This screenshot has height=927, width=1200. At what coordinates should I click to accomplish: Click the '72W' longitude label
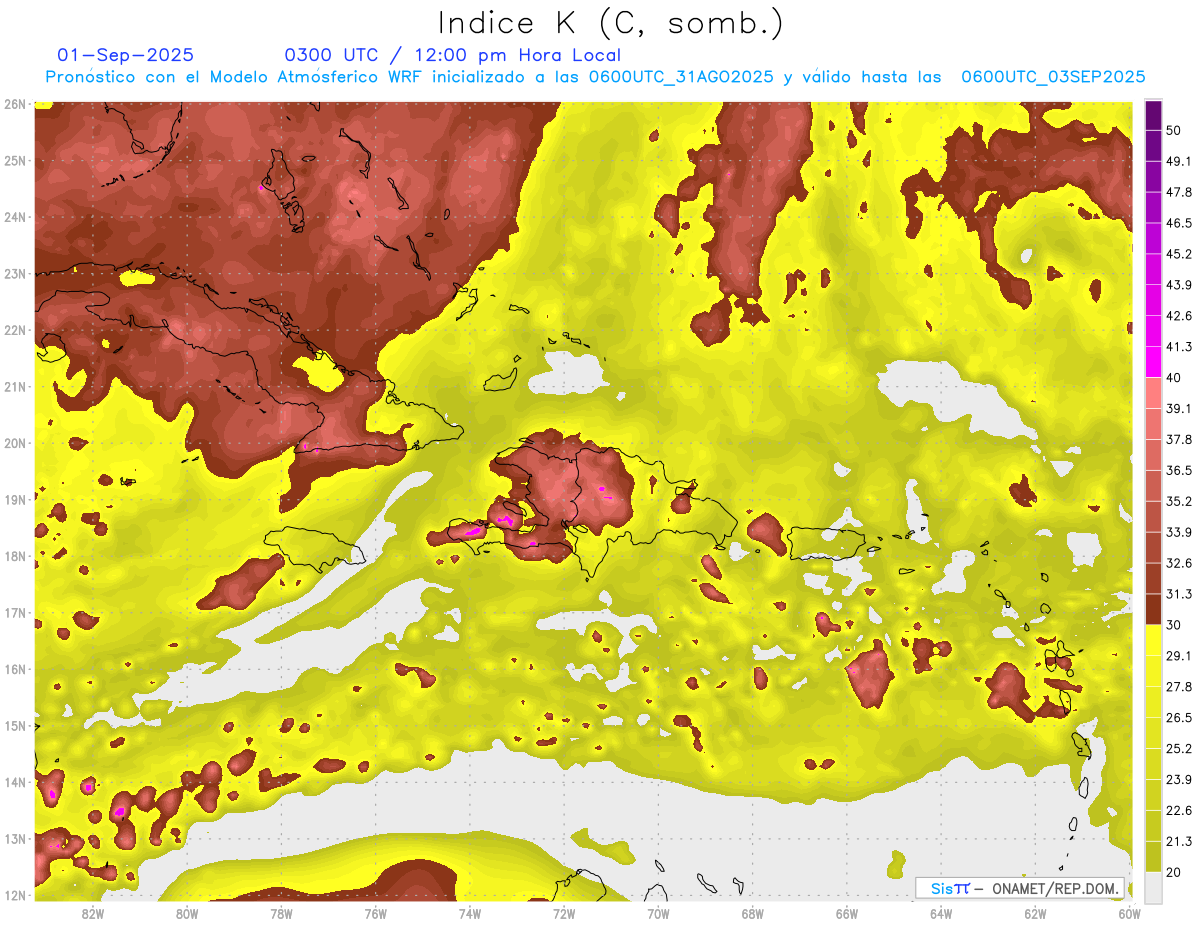point(564,913)
